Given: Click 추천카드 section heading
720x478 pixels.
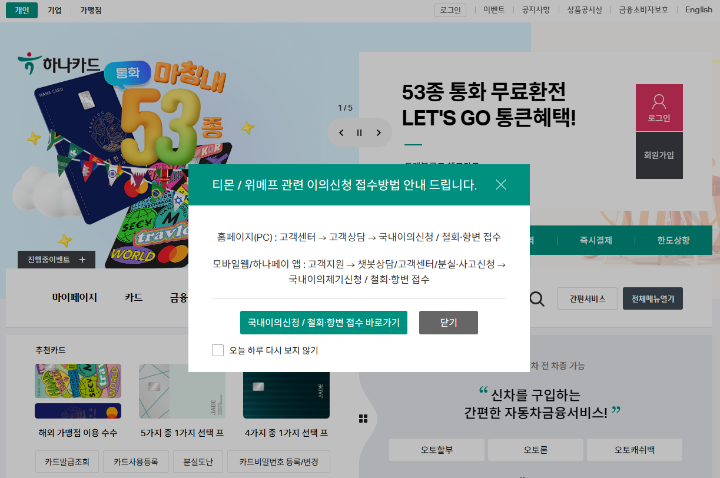Looking at the screenshot, I should (x=51, y=350).
